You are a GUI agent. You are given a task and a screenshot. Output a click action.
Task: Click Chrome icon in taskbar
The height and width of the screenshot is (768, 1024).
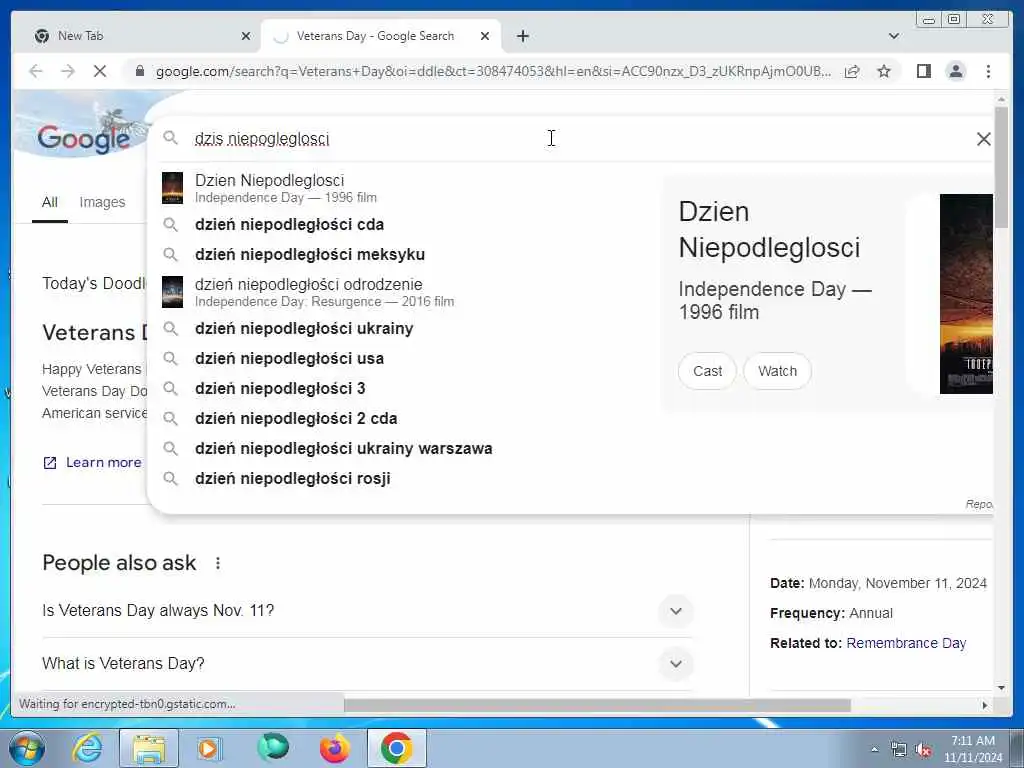[x=396, y=748]
